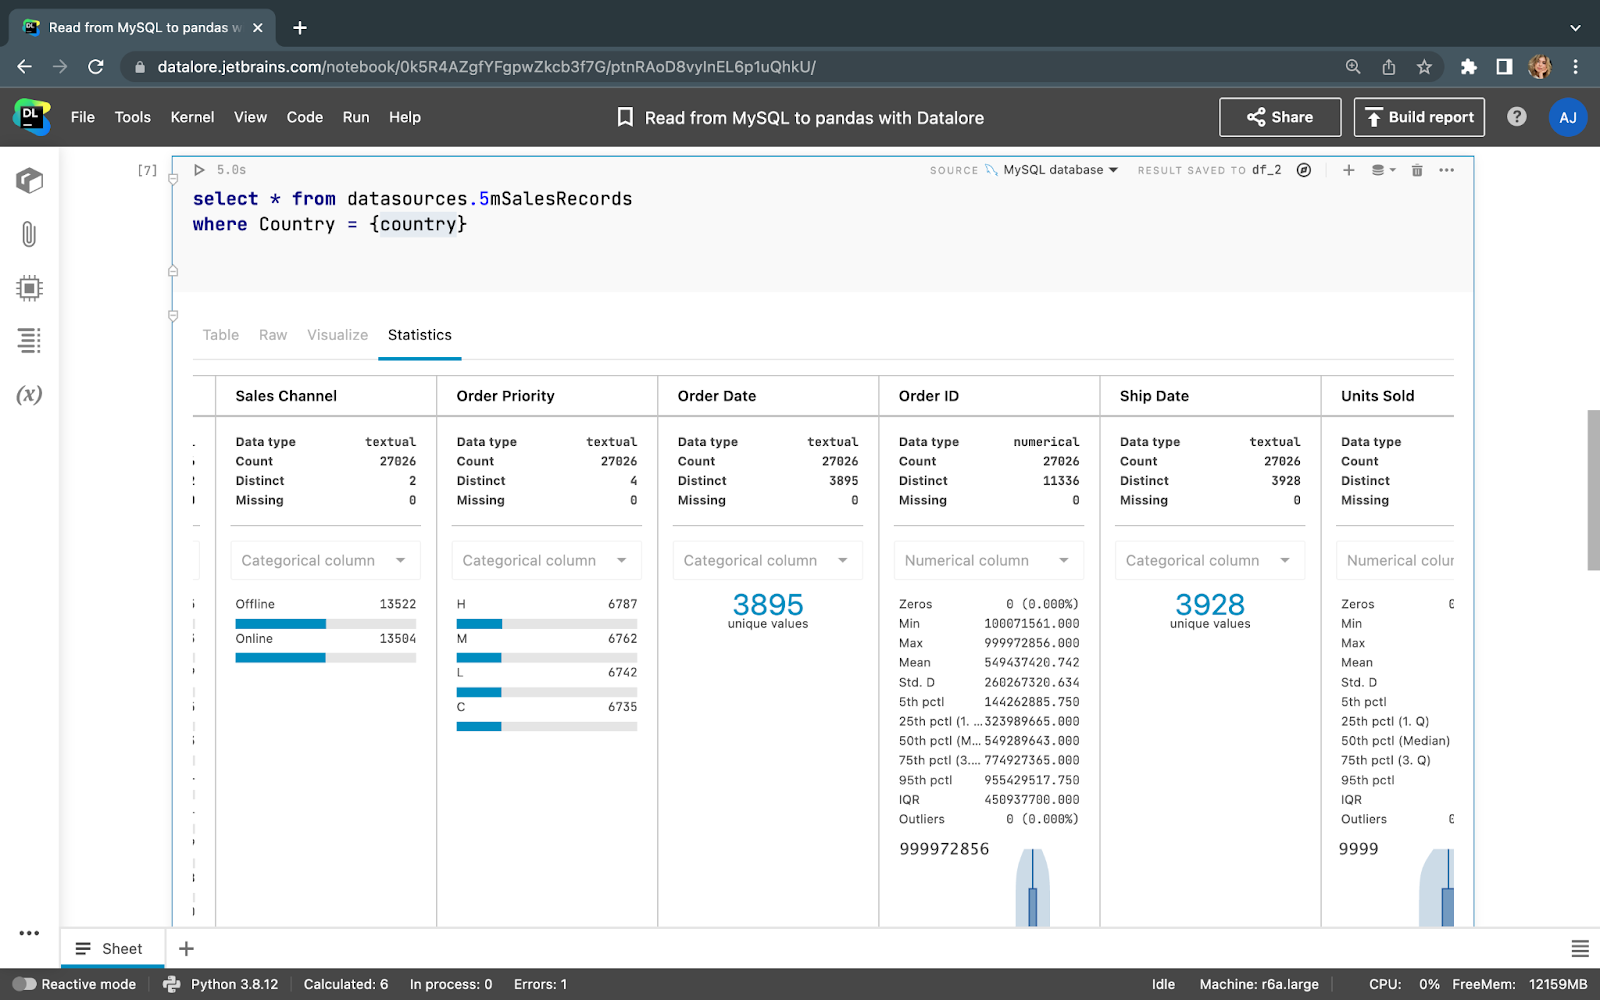Click the Build report button

(1419, 117)
